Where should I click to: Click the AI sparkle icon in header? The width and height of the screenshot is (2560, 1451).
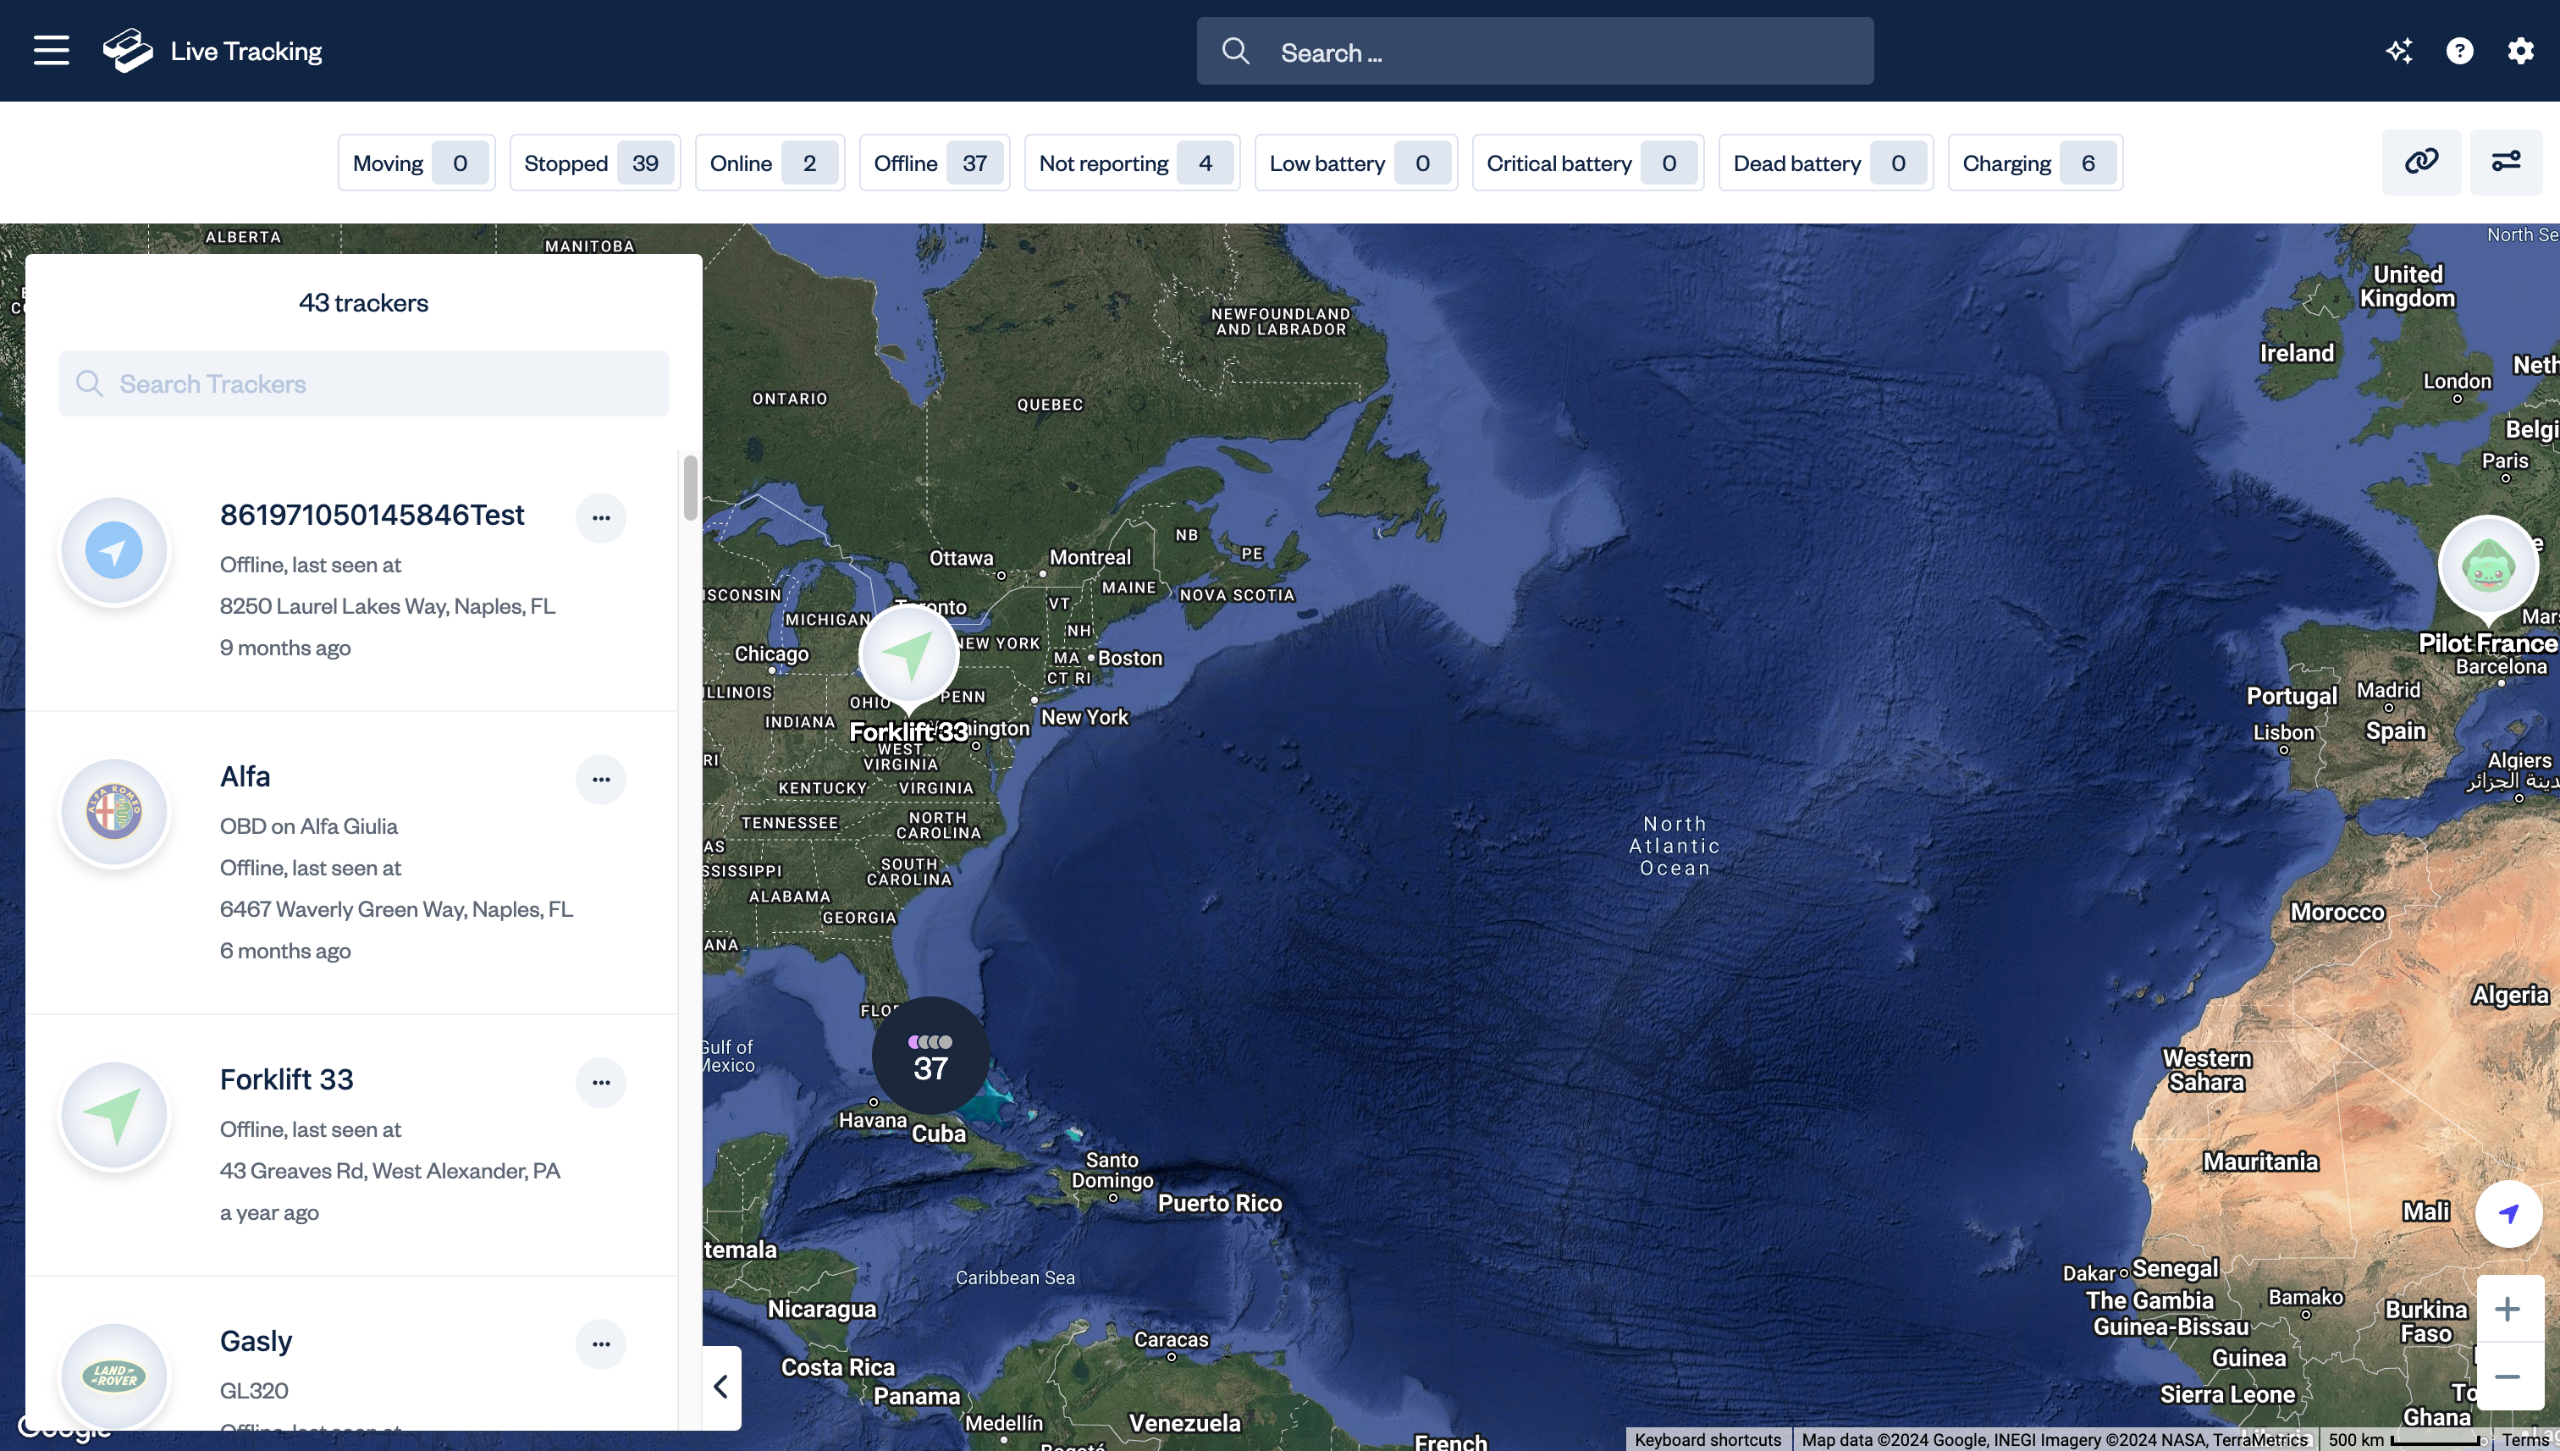(2399, 51)
